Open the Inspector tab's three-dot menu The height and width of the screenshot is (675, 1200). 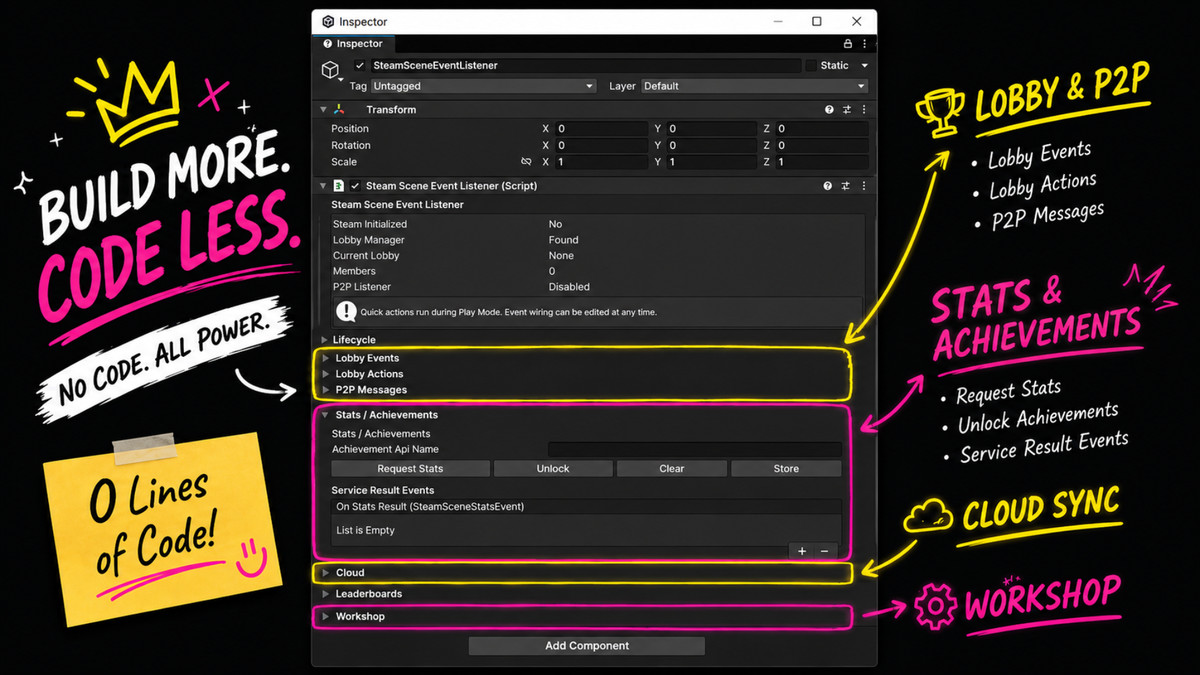click(x=864, y=44)
